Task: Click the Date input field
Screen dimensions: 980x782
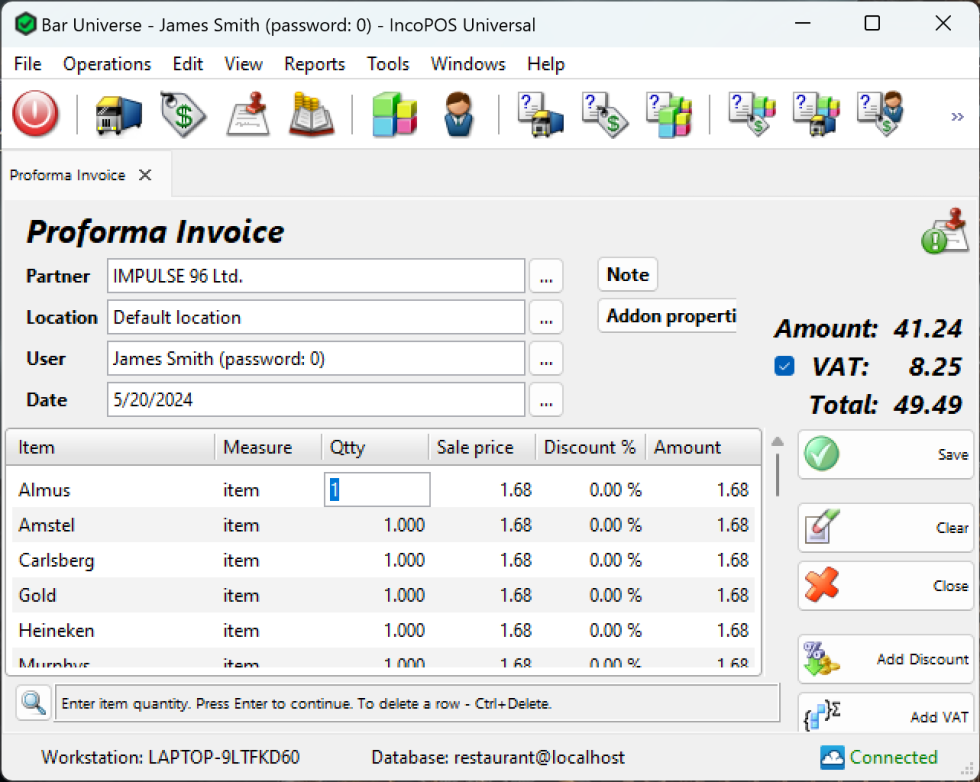Action: click(316, 400)
